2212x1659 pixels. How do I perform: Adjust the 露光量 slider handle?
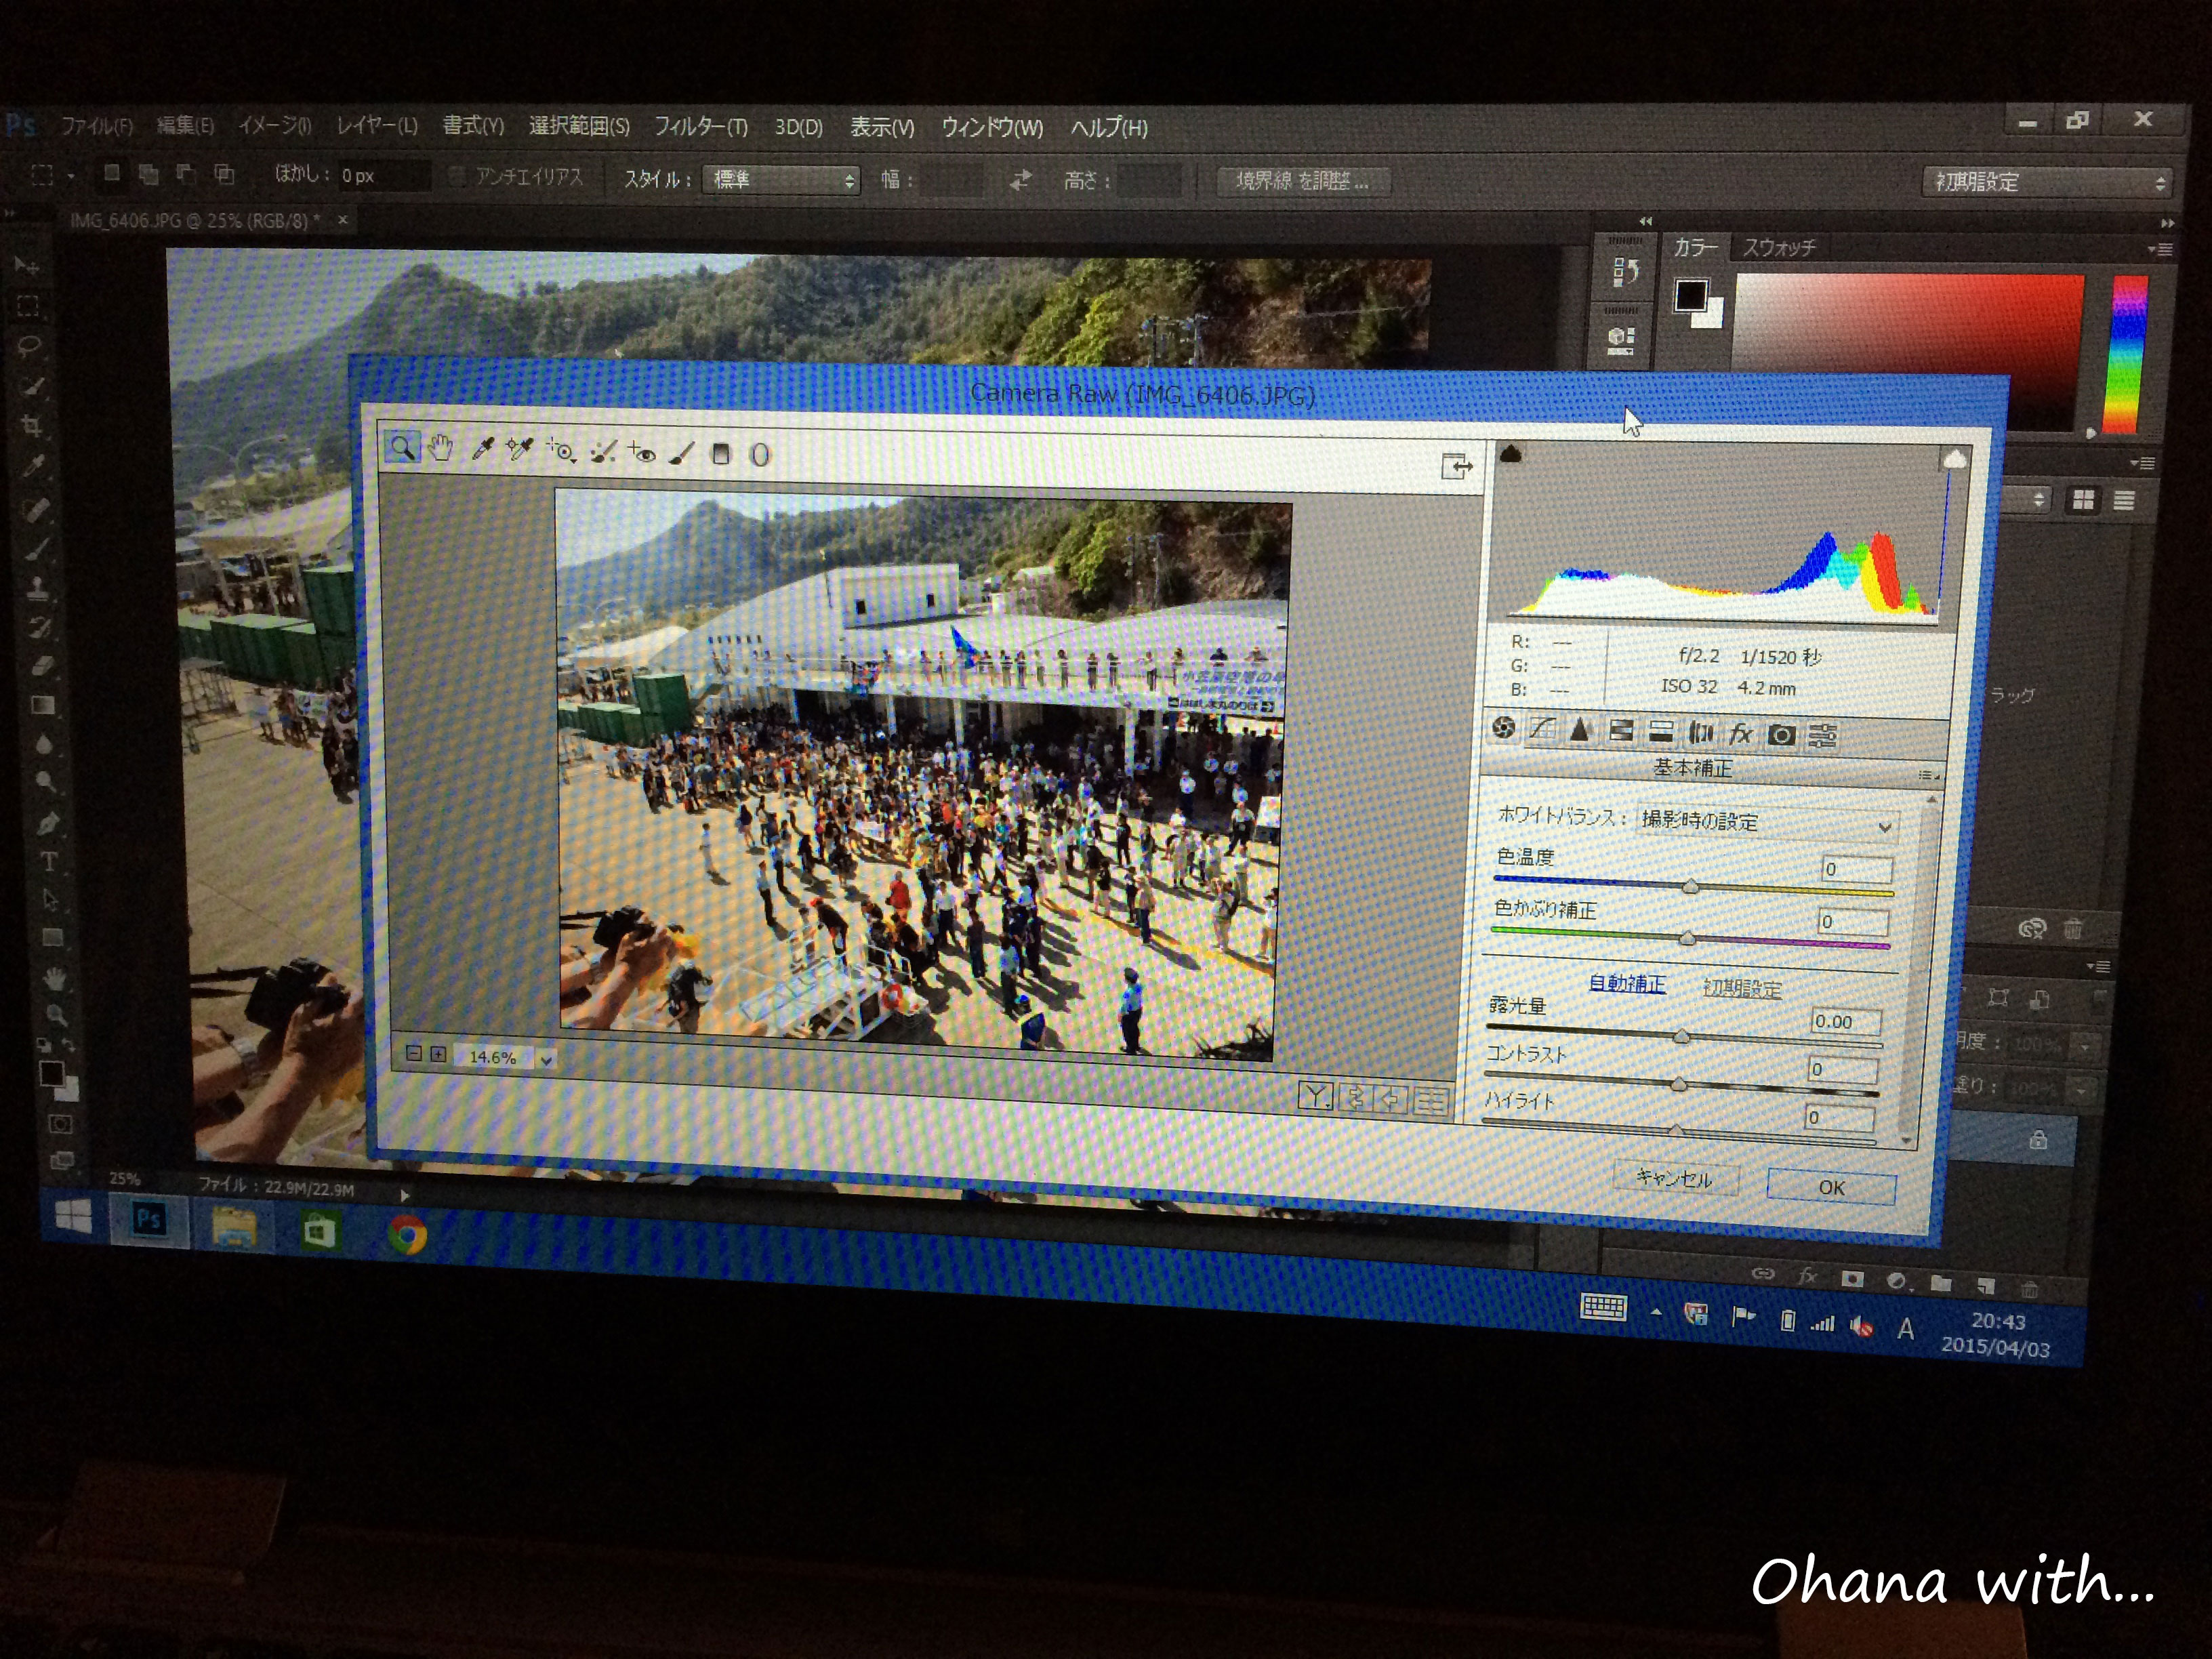click(x=1681, y=1036)
